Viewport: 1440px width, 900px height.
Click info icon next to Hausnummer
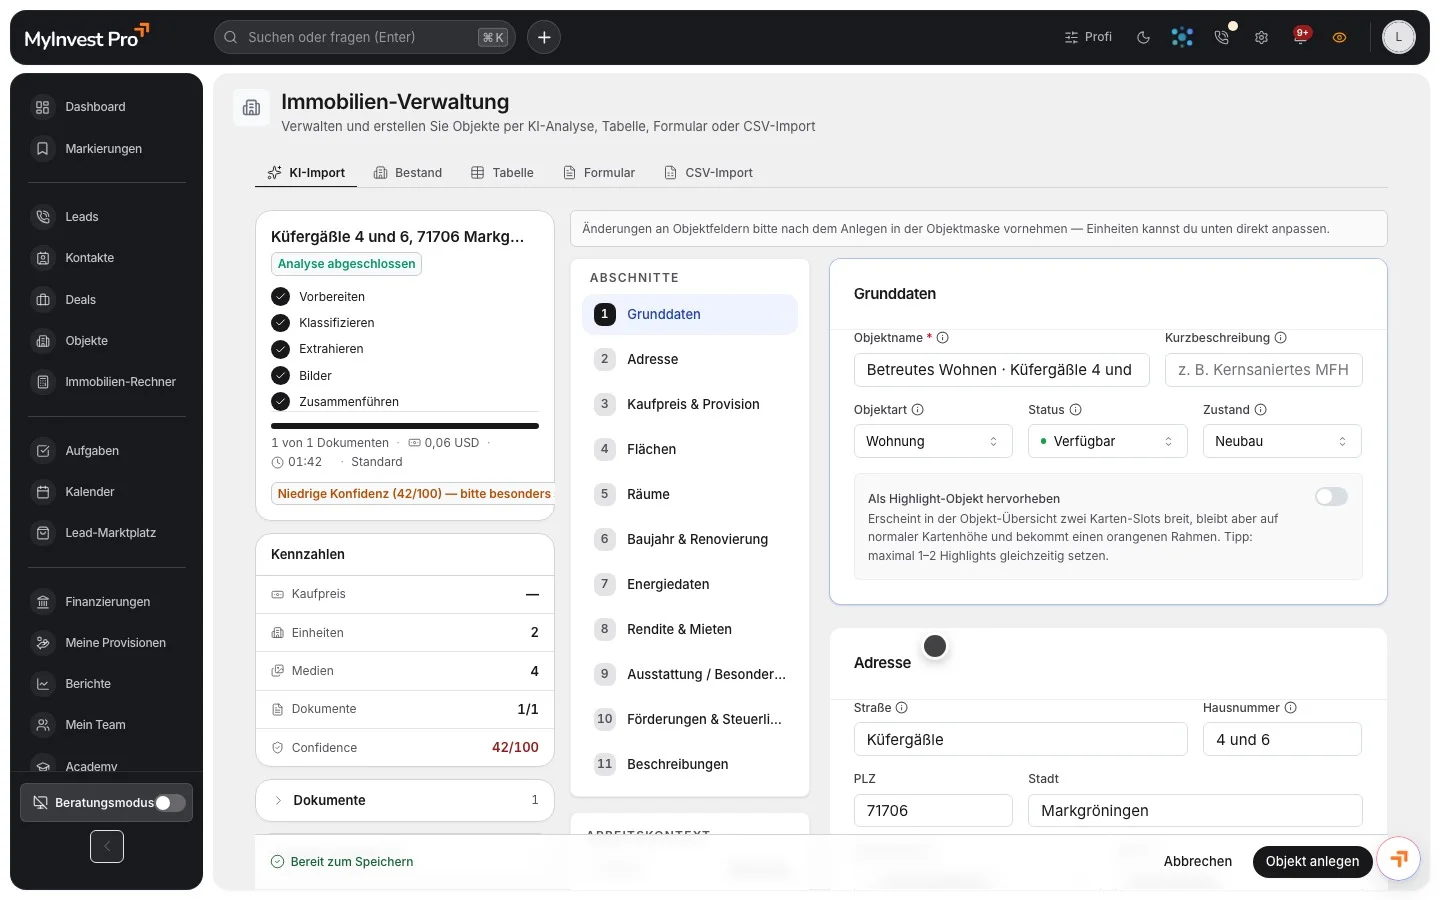coord(1290,708)
